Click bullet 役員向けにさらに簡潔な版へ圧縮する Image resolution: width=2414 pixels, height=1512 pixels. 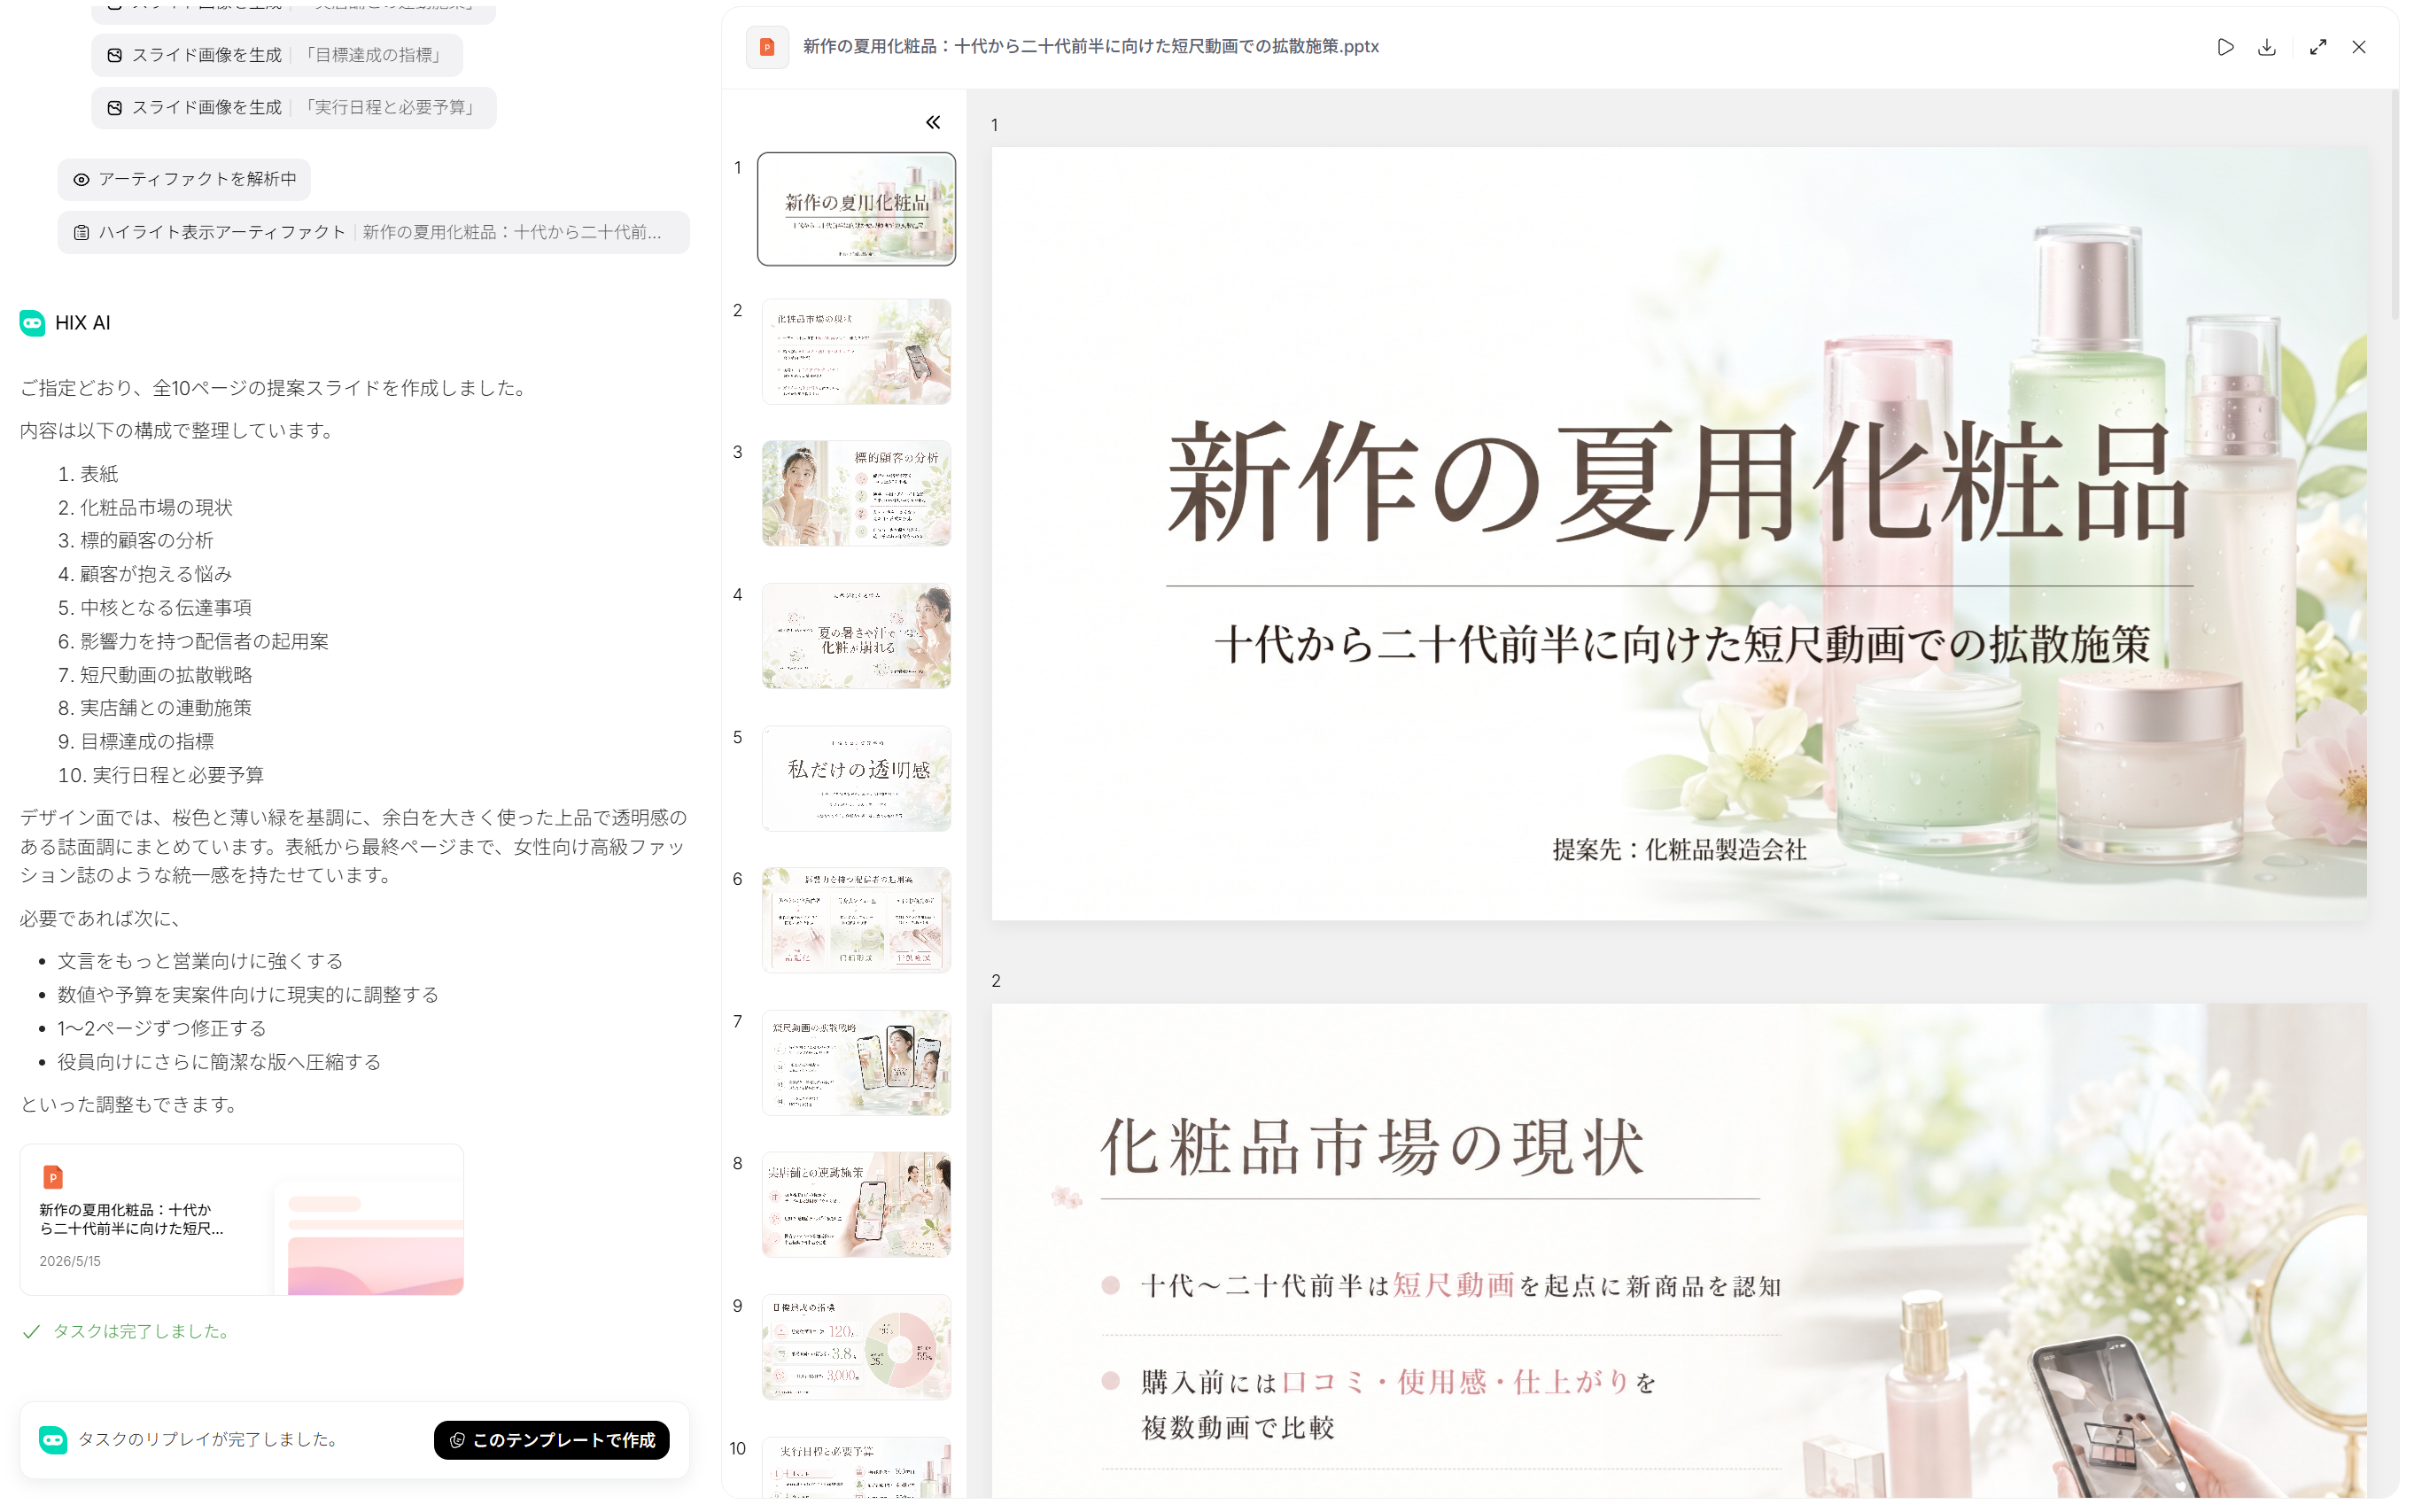[219, 1062]
